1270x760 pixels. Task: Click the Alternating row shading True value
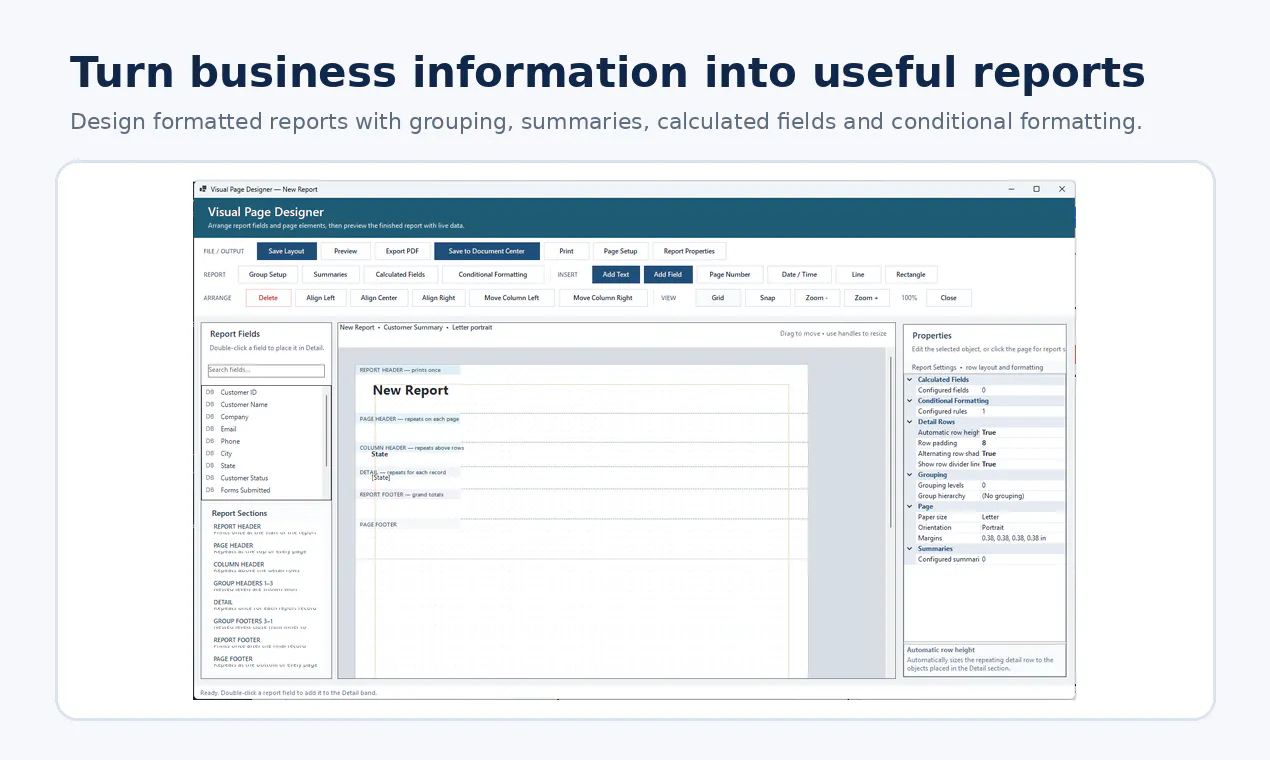coord(988,454)
